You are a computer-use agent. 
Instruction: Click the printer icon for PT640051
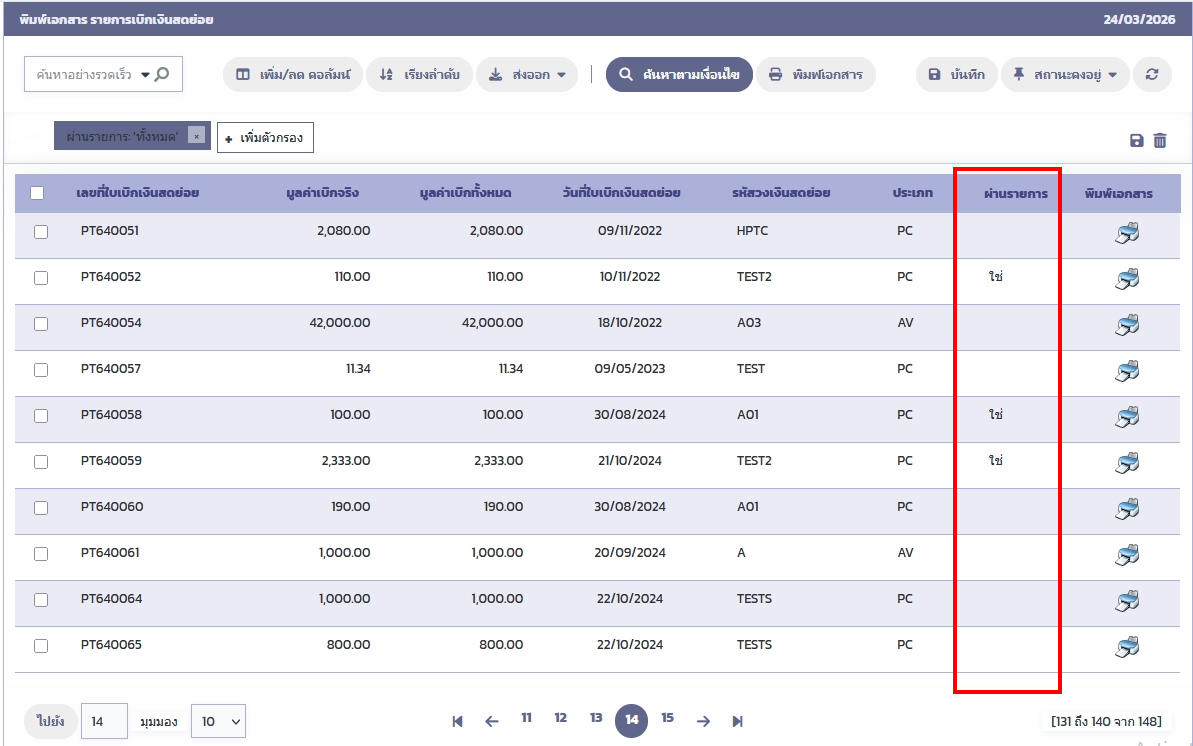(1127, 235)
